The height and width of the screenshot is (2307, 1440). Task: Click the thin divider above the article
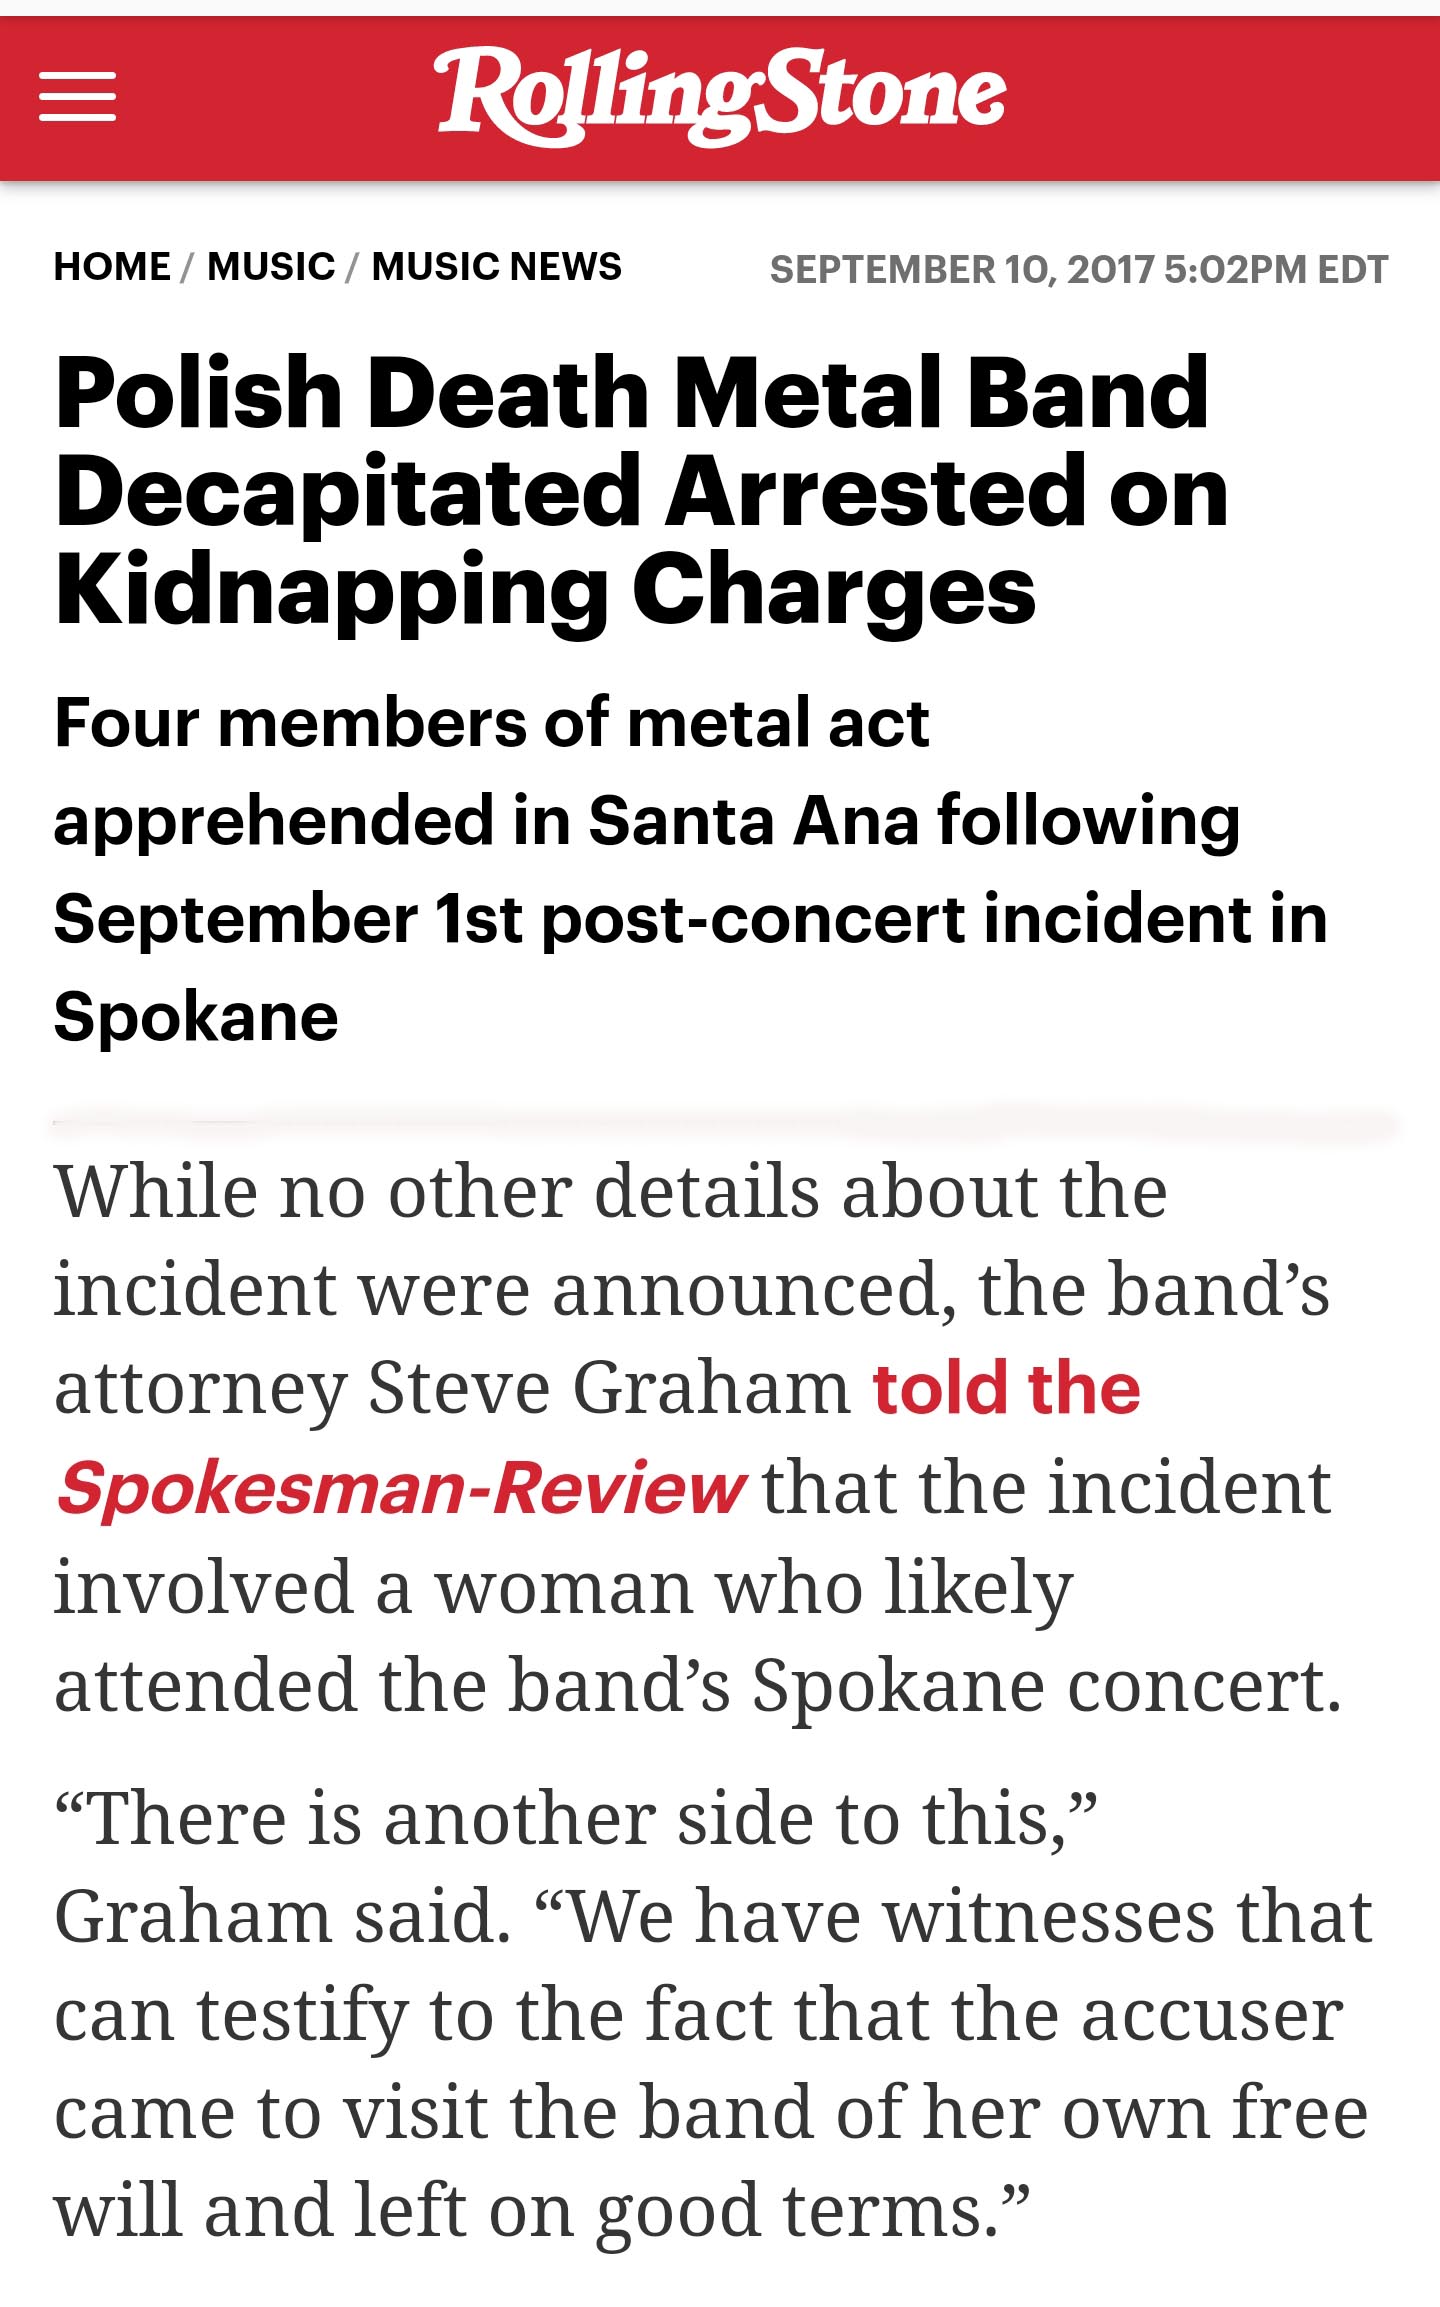pyautogui.click(x=724, y=1124)
